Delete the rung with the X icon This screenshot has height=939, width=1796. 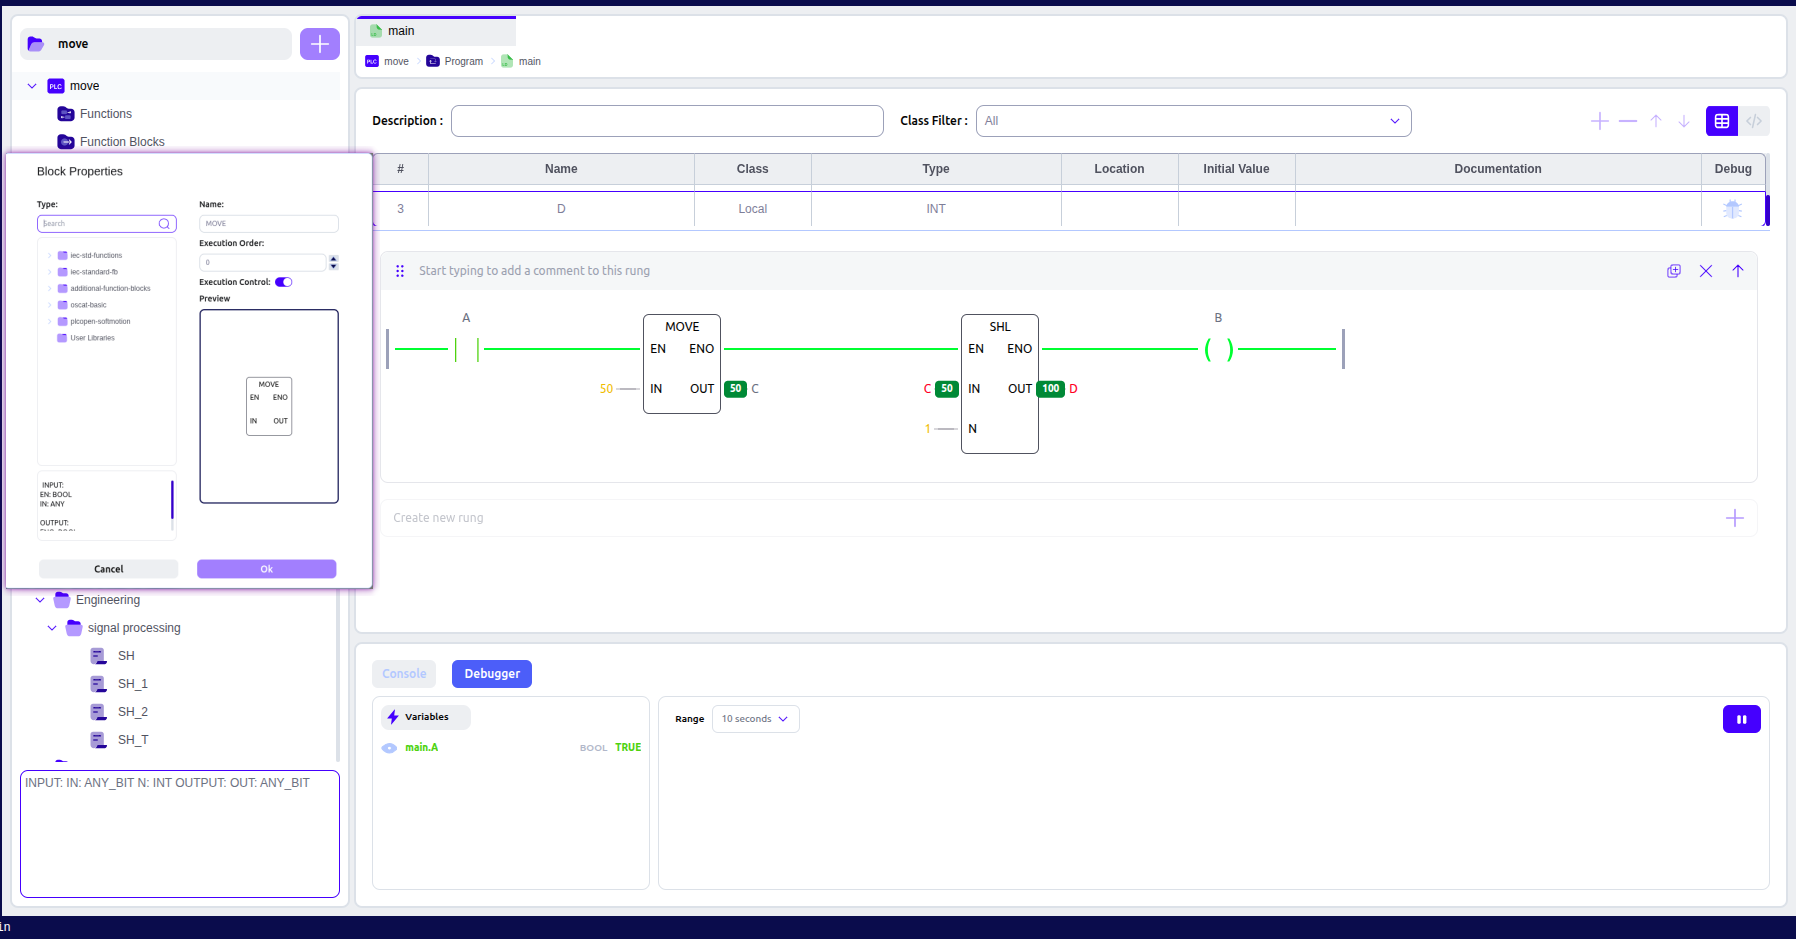pyautogui.click(x=1706, y=271)
